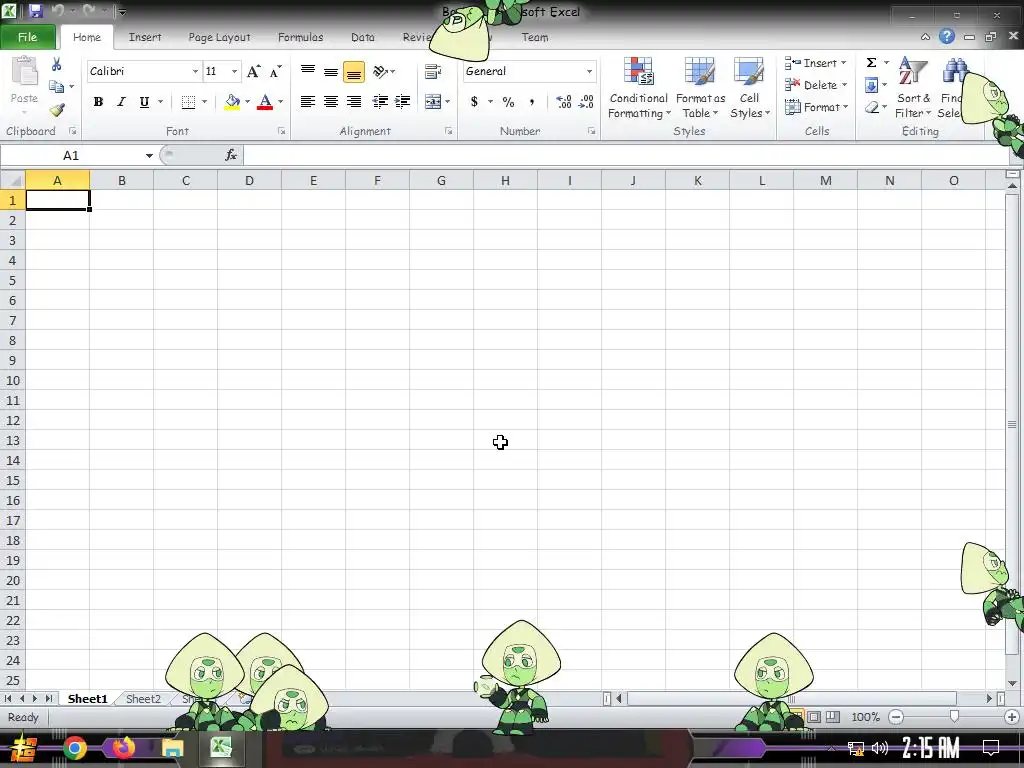The height and width of the screenshot is (768, 1024).
Task: Open the General number format dropdown
Action: (x=589, y=71)
